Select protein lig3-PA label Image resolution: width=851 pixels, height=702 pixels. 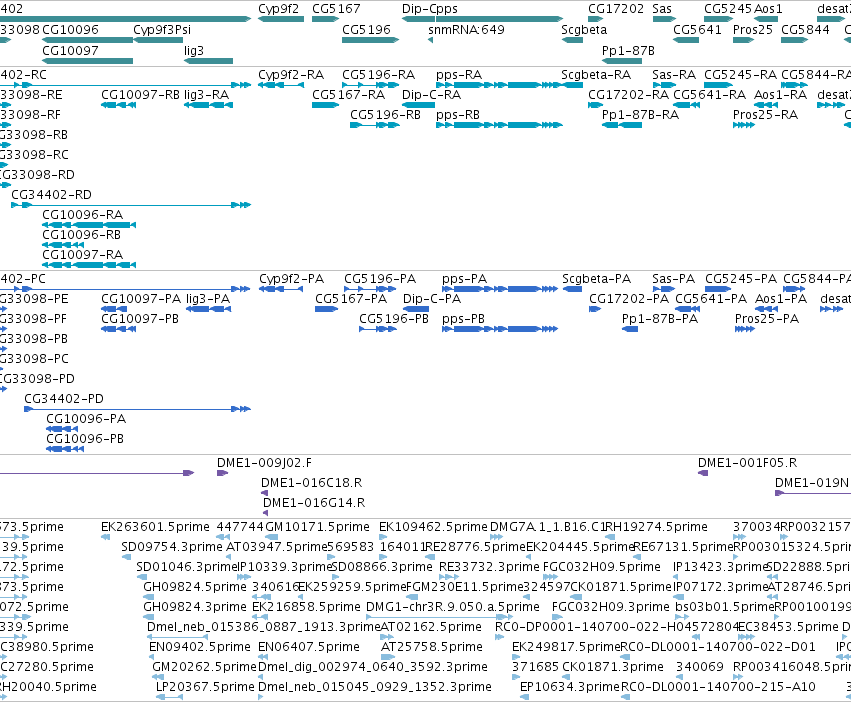click(208, 299)
